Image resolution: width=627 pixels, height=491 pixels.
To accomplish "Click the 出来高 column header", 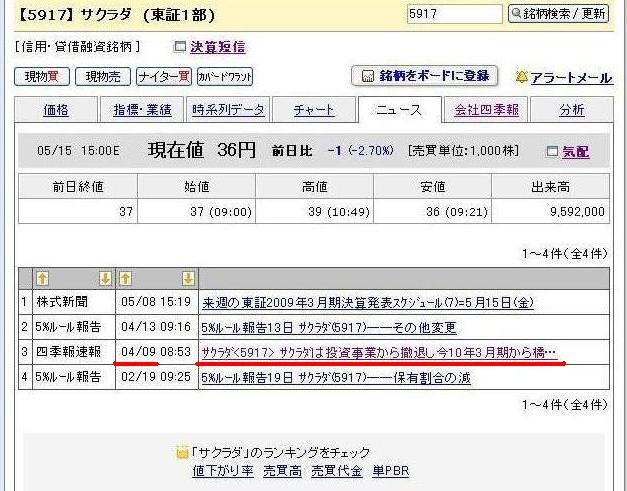I will coord(551,186).
